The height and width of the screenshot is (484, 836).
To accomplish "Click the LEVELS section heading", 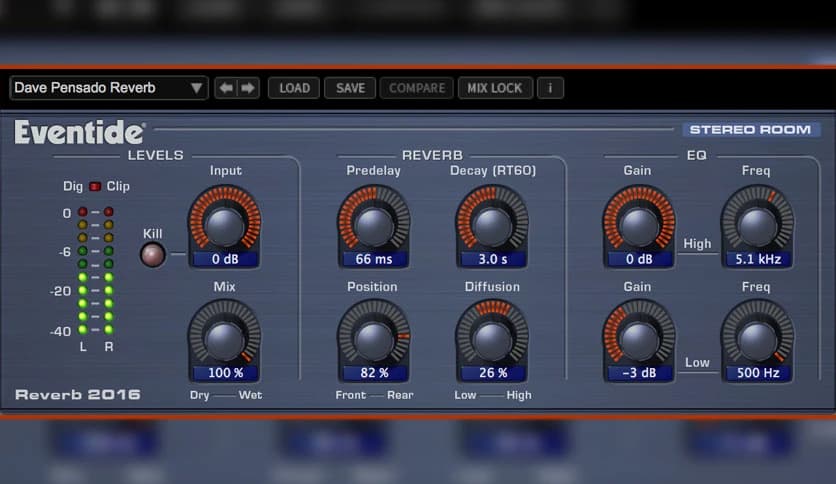I will (155, 155).
